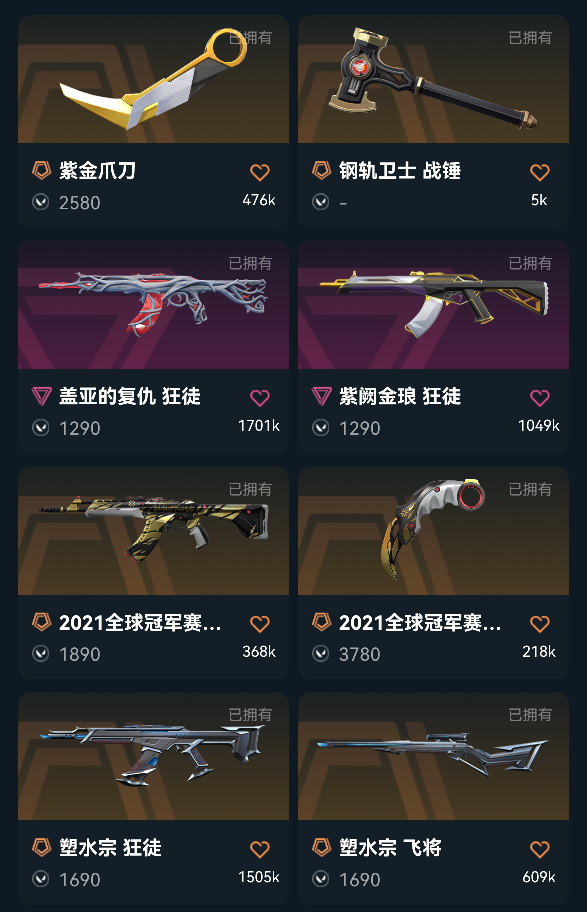Open the 塑水宗 飞将 sniper image
The image size is (587, 912).
433,756
